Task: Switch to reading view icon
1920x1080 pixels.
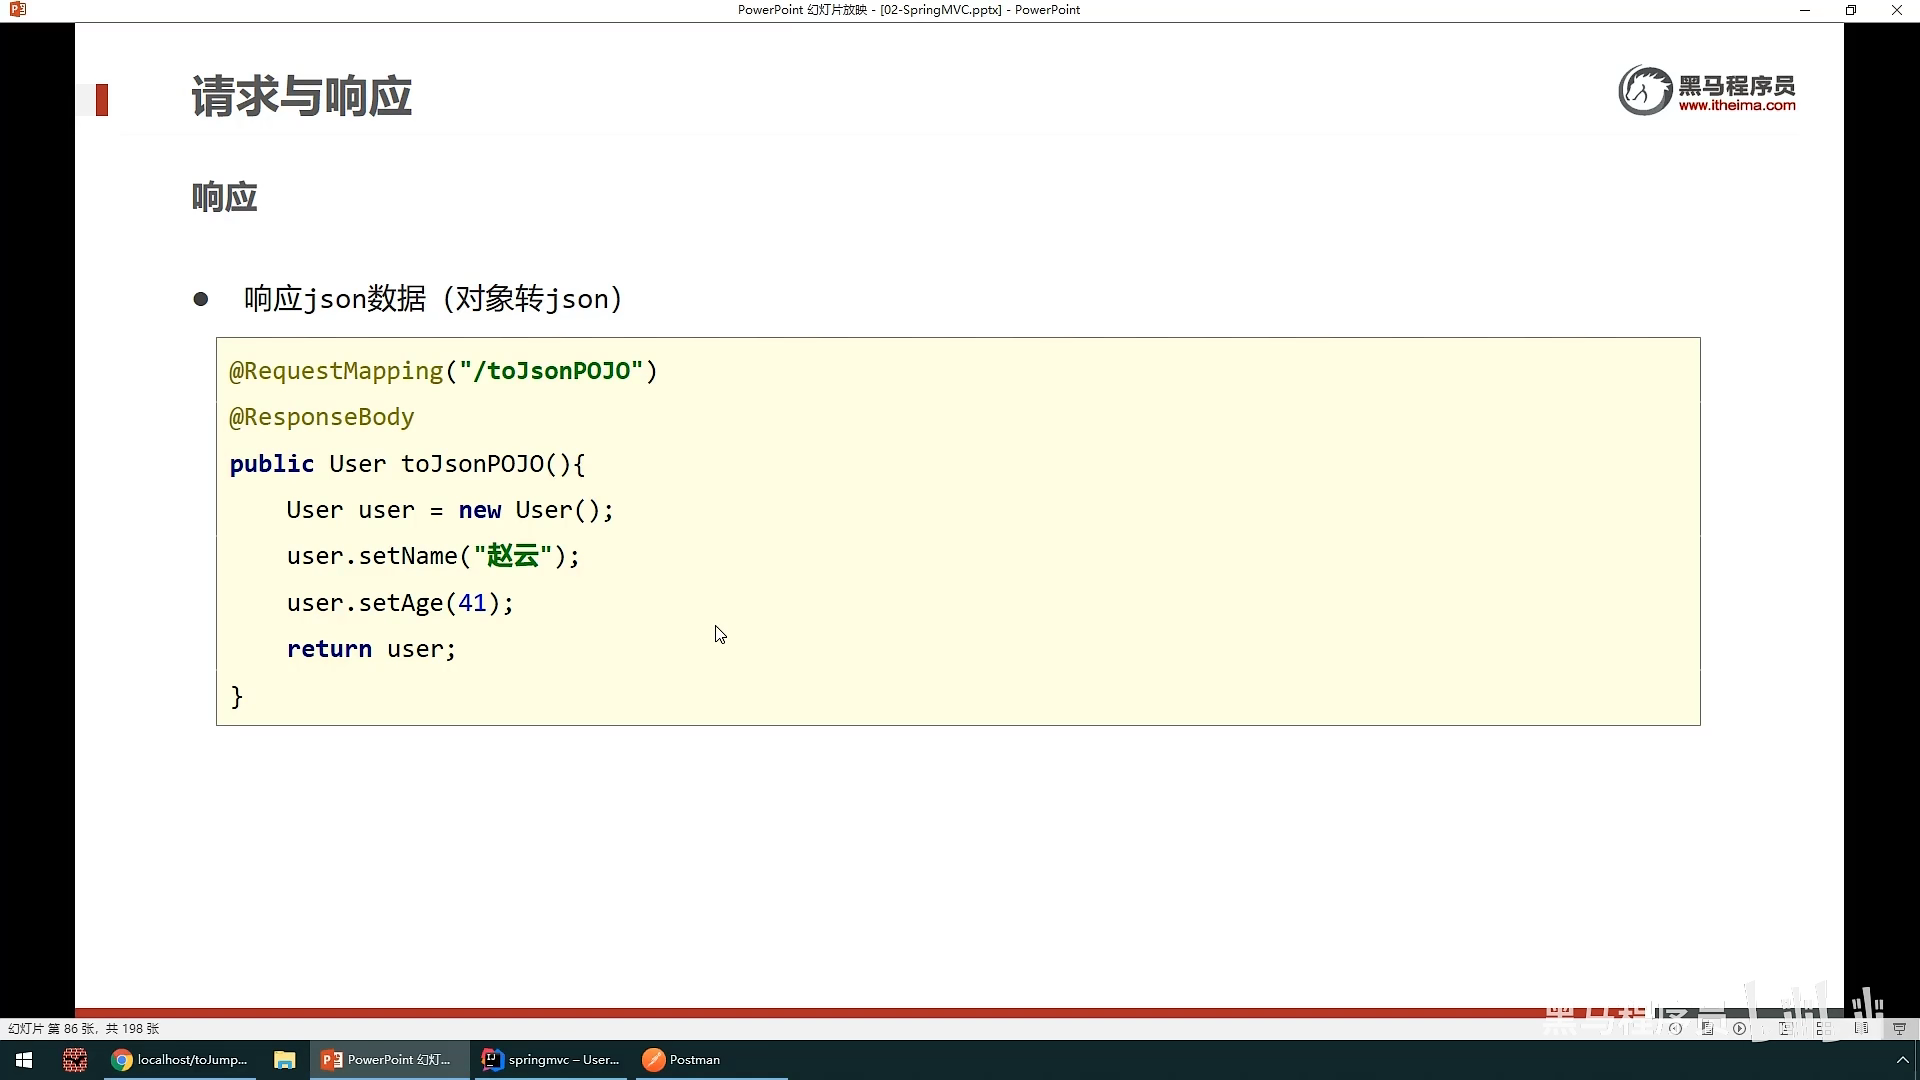Action: (x=1861, y=1028)
